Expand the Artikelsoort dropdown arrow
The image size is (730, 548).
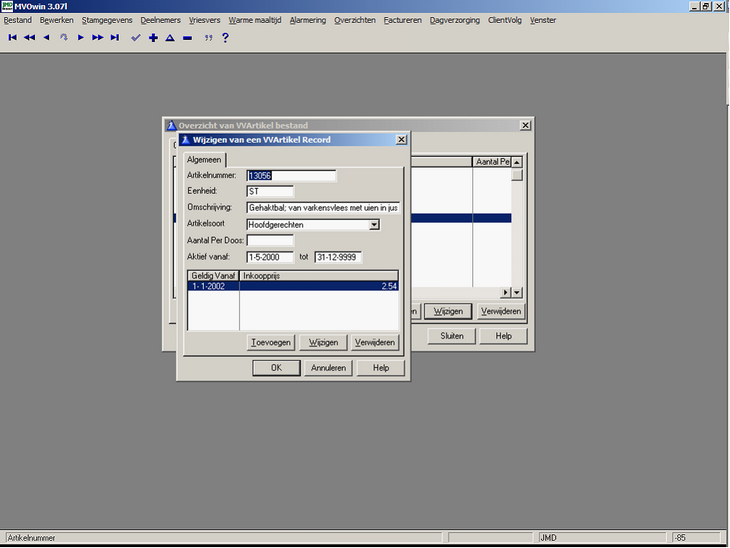click(374, 225)
